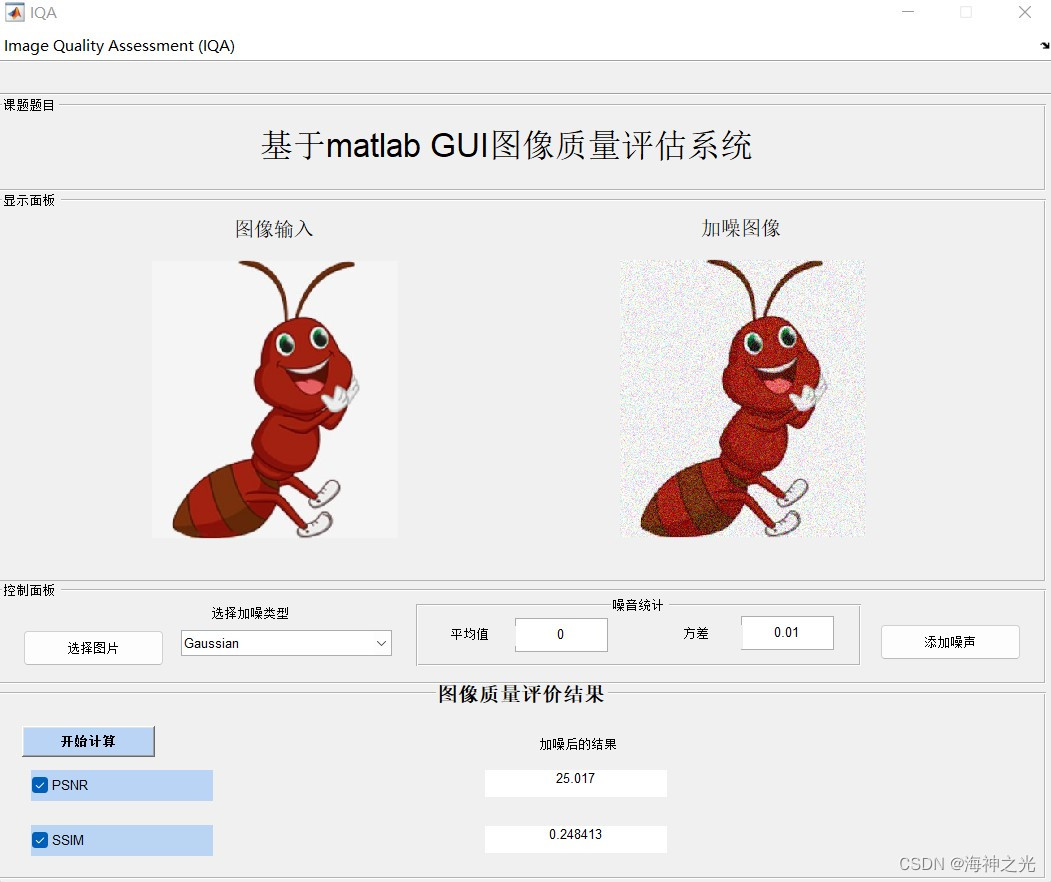Image resolution: width=1051 pixels, height=882 pixels.
Task: Open the noise type dropdown showing Gaussian
Action: tap(285, 643)
